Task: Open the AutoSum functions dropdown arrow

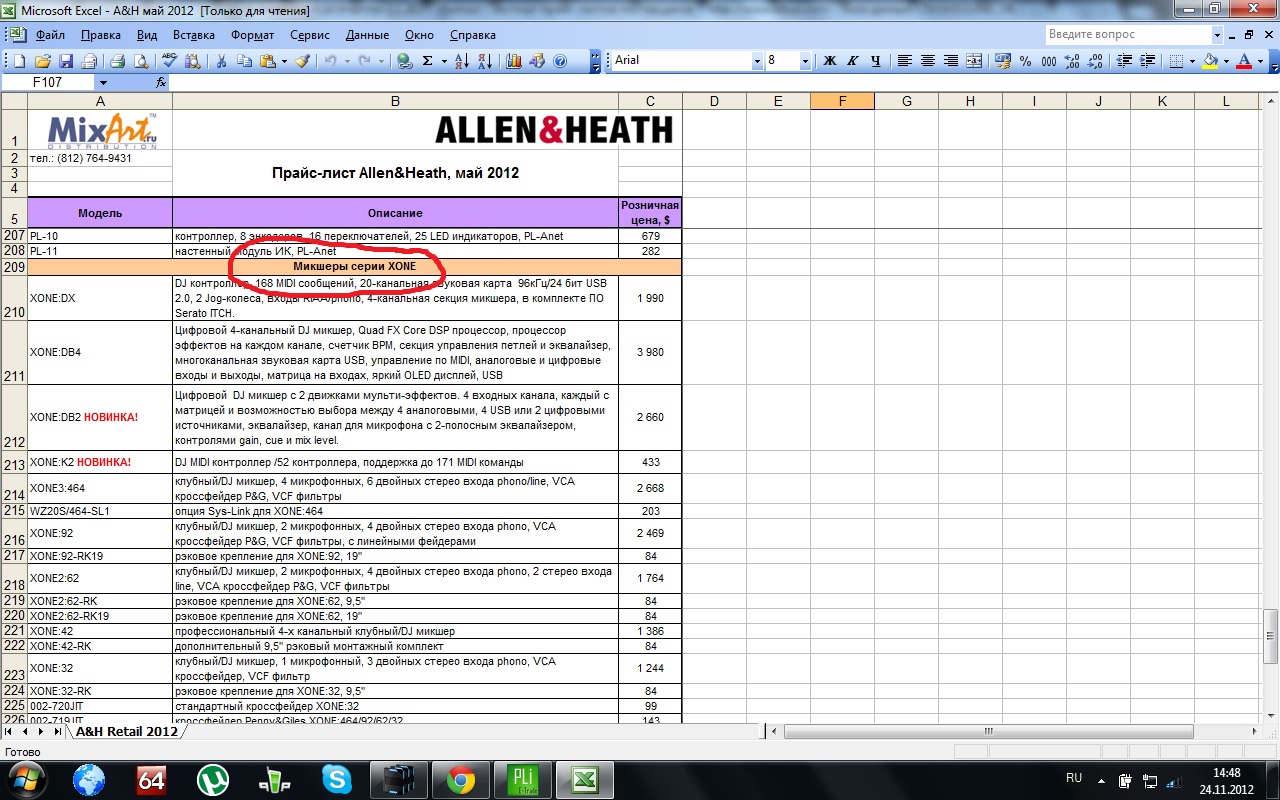Action: pos(443,61)
